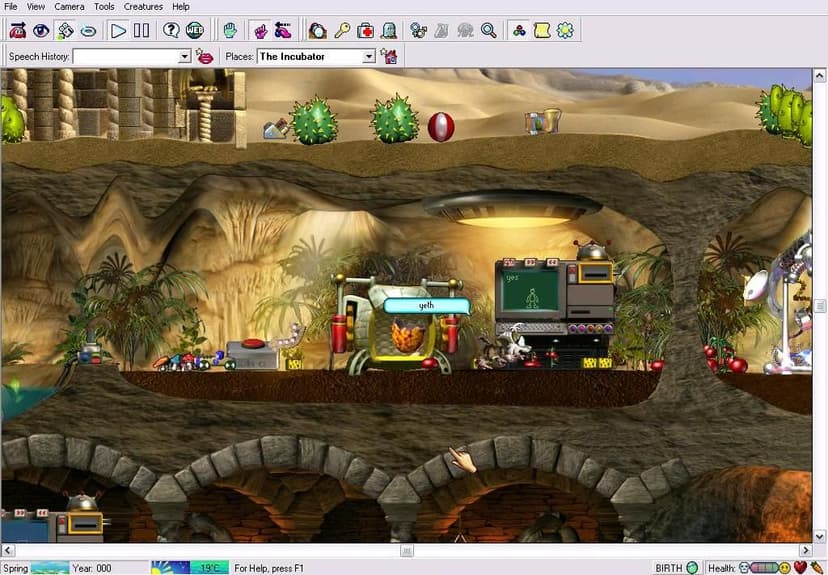The height and width of the screenshot is (575, 828).
Task: Pause the game with the Pause button
Action: click(x=141, y=31)
